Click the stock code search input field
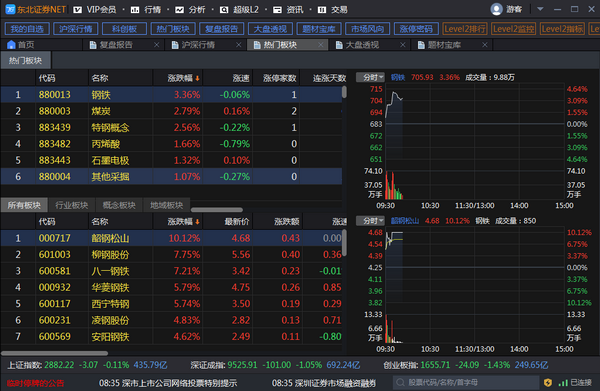The width and height of the screenshot is (600, 391). [466, 382]
